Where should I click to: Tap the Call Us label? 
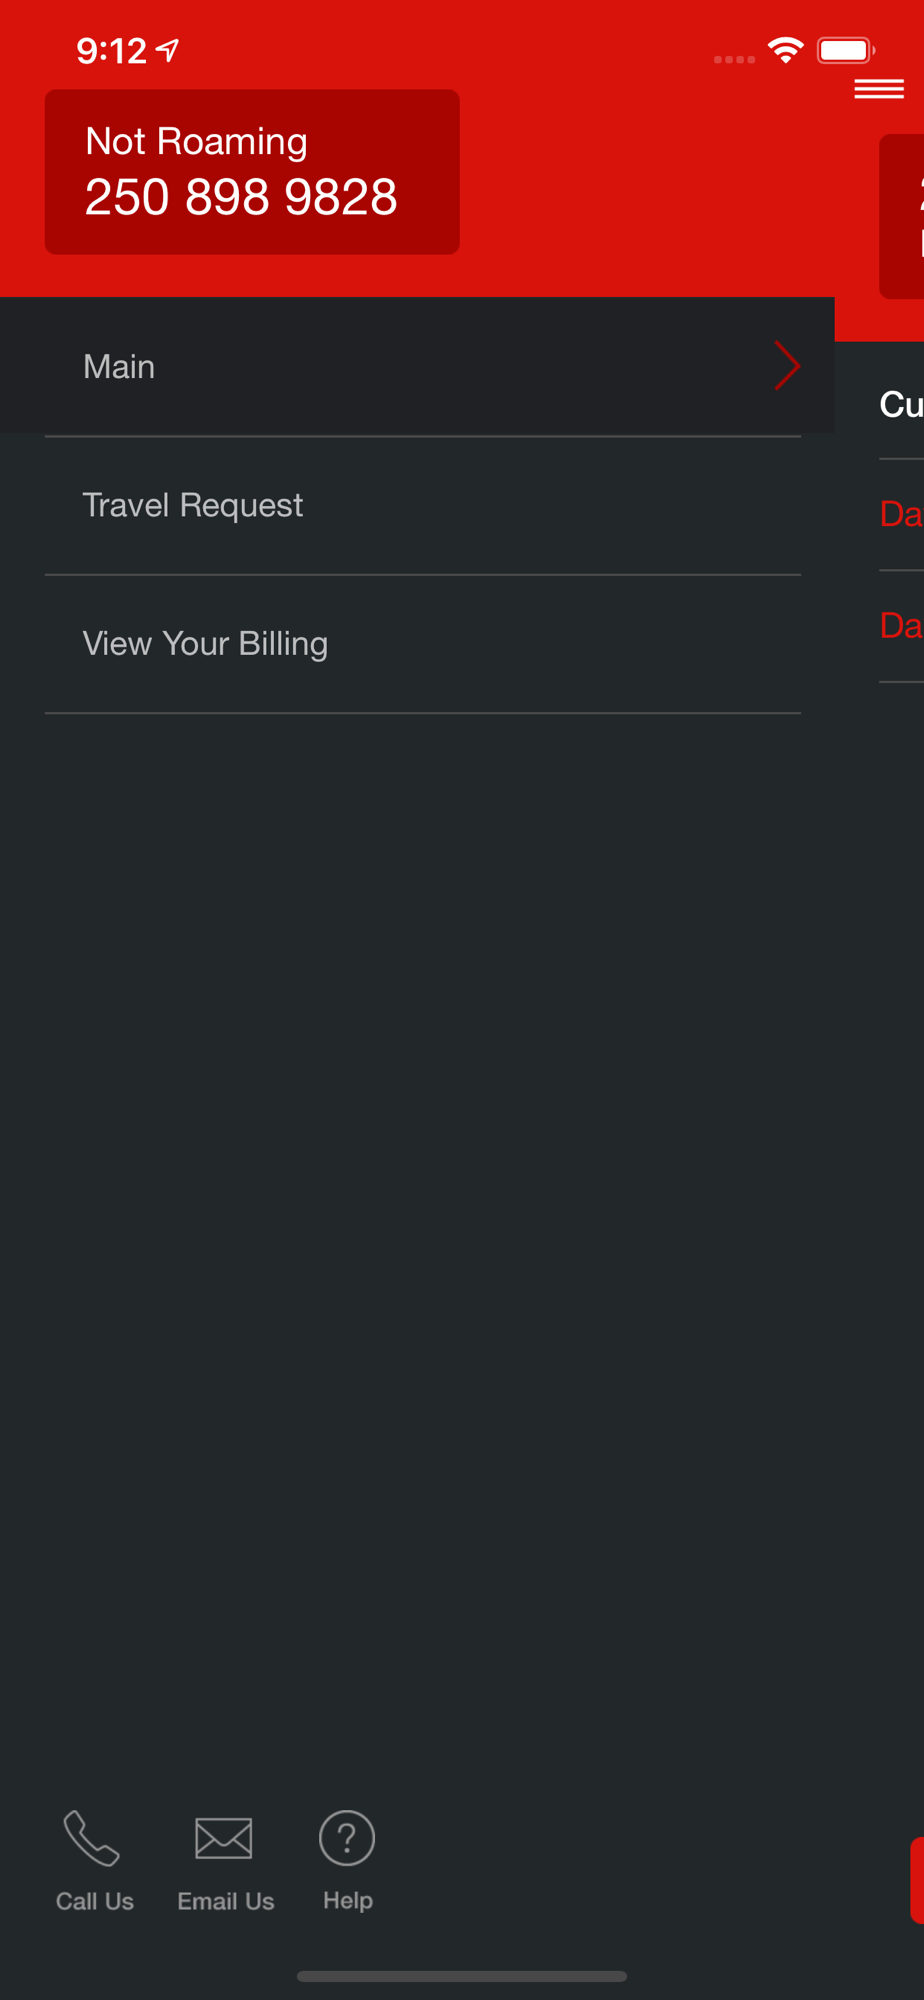(x=95, y=1901)
